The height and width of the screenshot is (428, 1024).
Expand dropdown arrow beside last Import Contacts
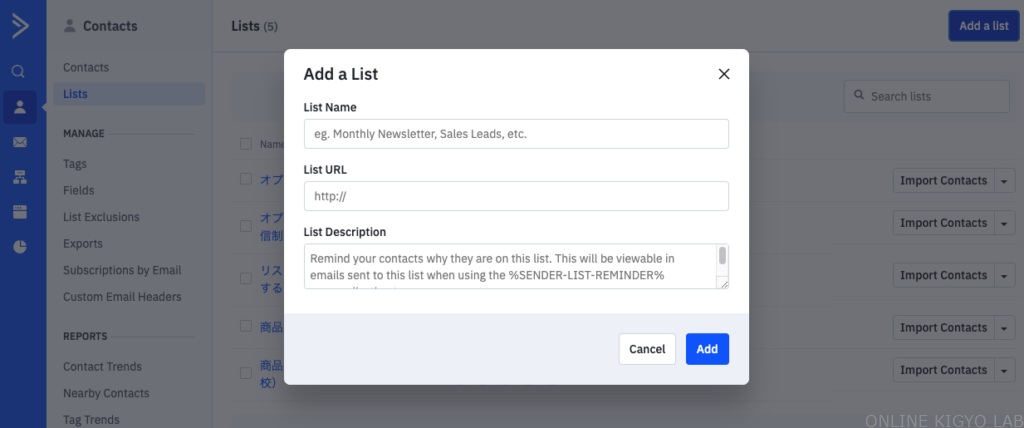pyautogui.click(x=1005, y=370)
